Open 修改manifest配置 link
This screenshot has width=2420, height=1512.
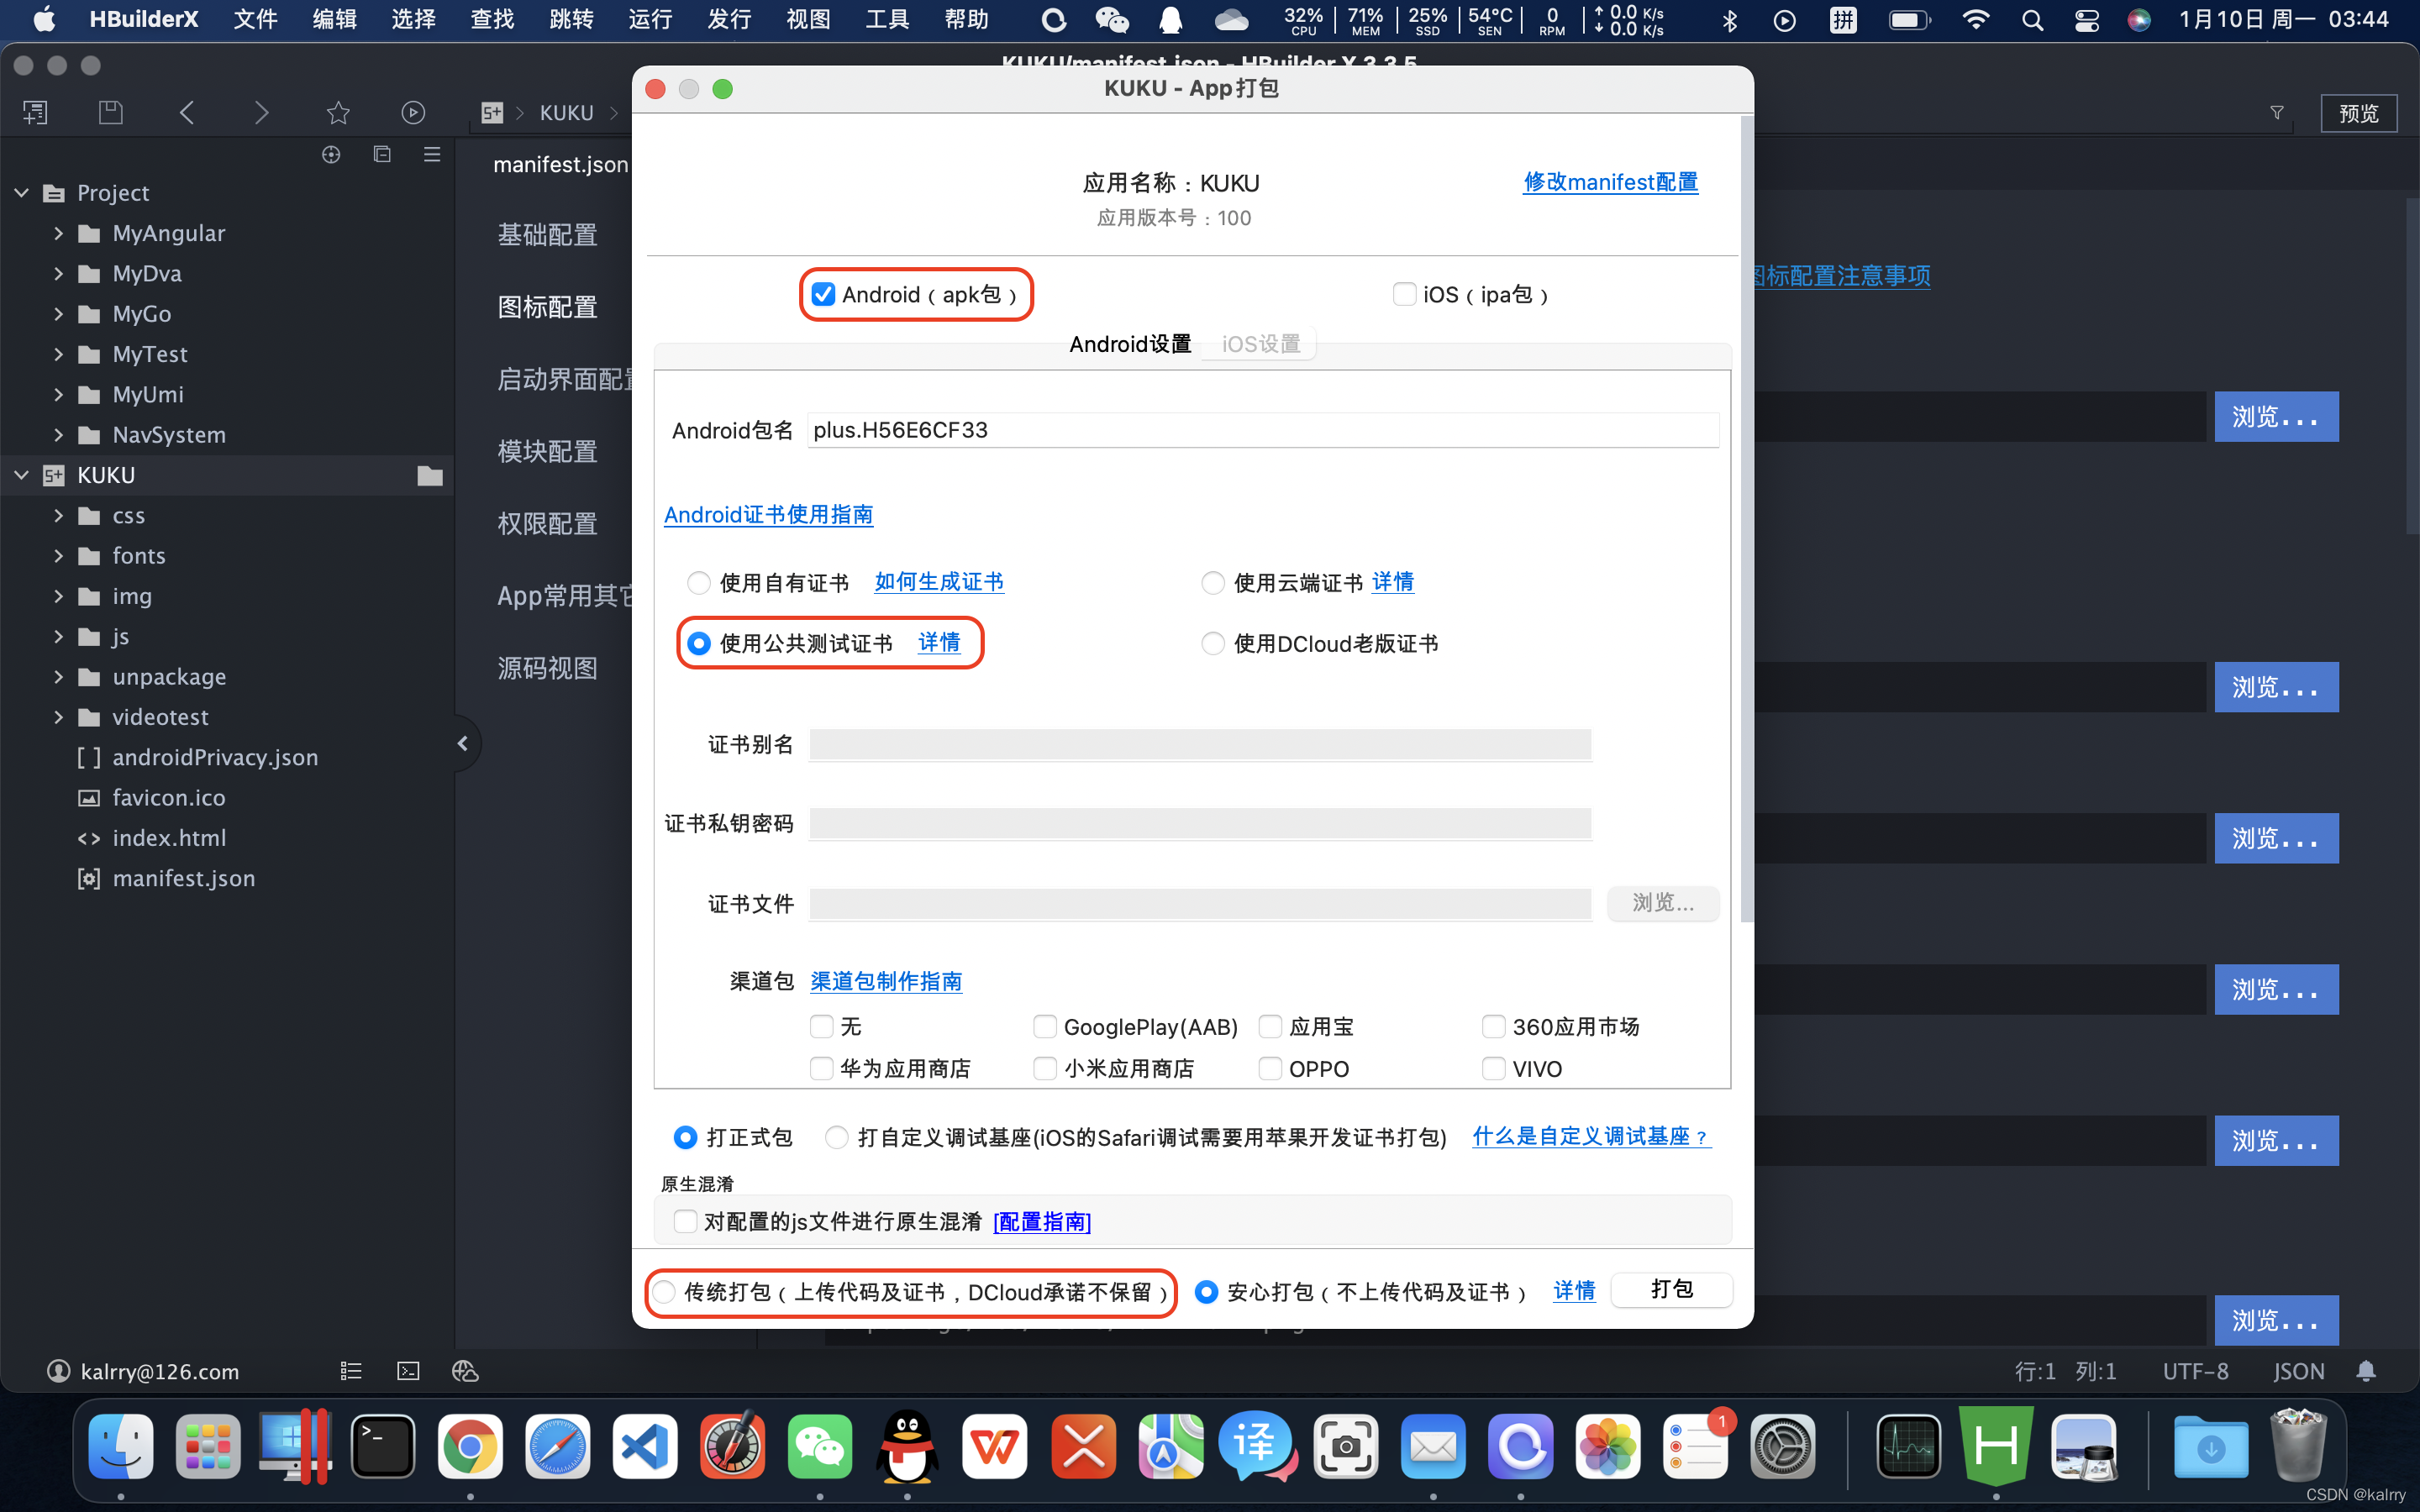(1610, 182)
